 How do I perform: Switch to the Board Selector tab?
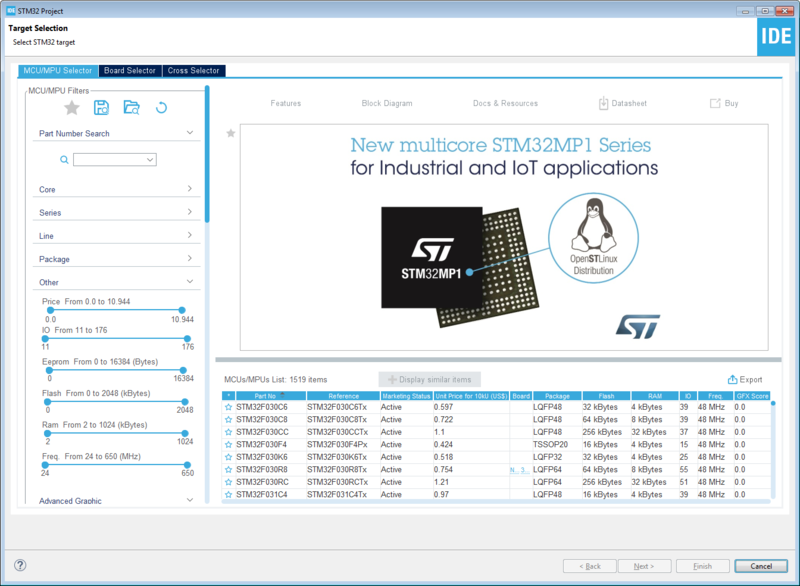point(129,71)
